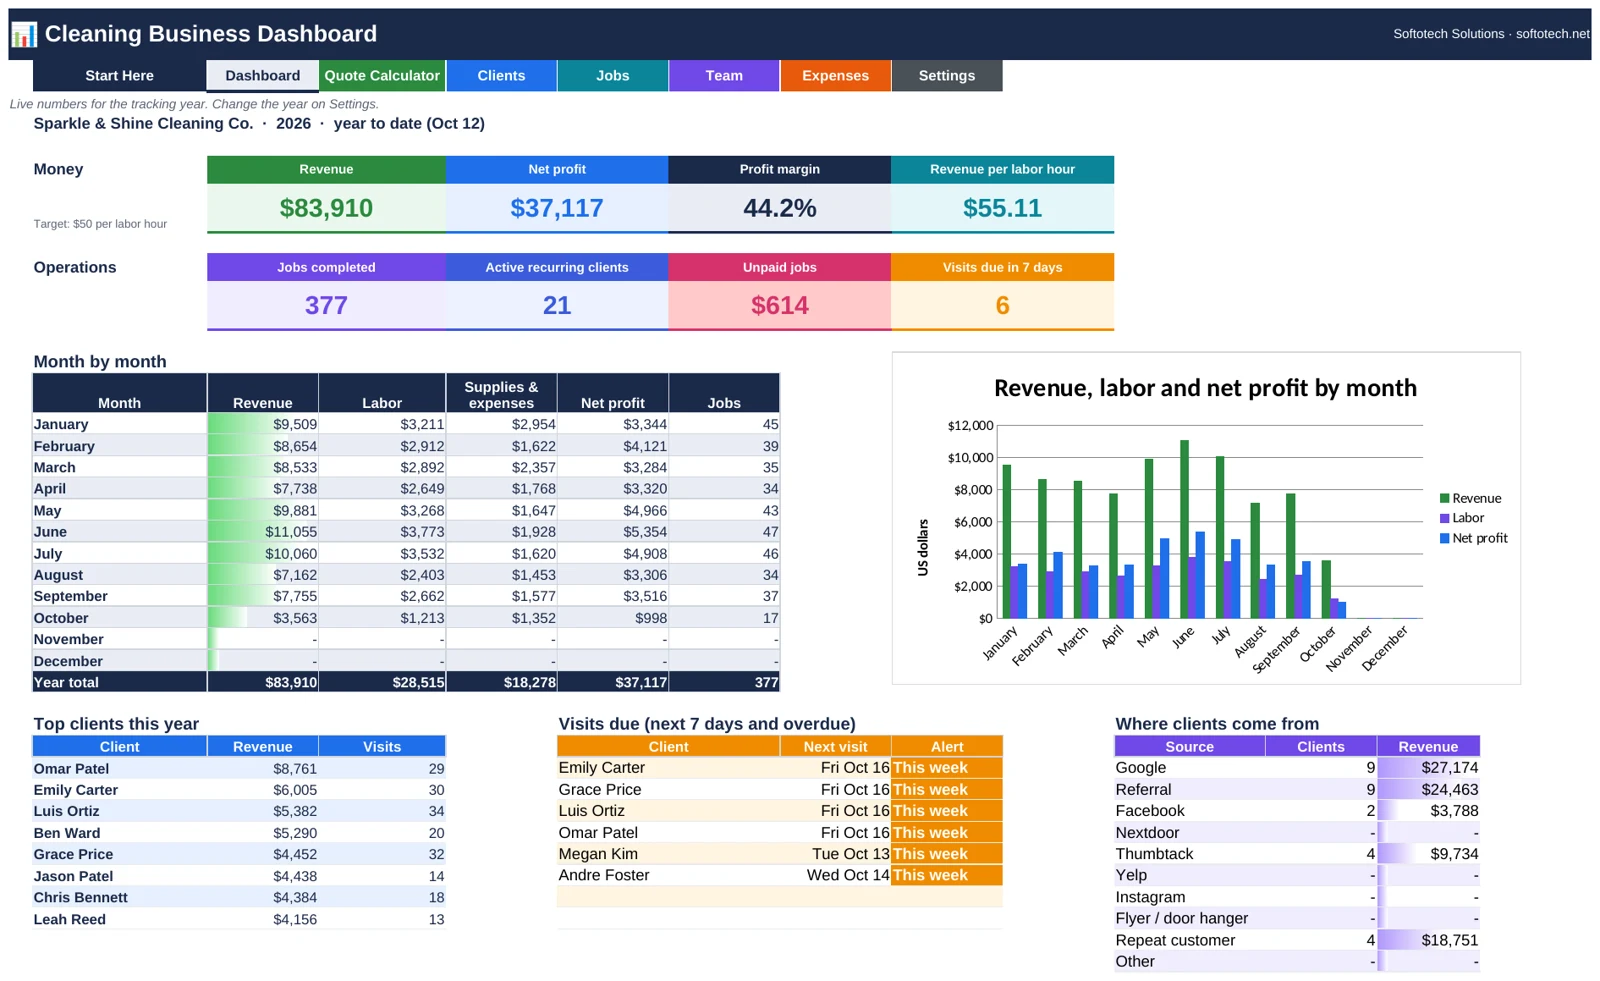This screenshot has height=981, width=1600.
Task: Switch to the Clients tab
Action: pyautogui.click(x=501, y=76)
